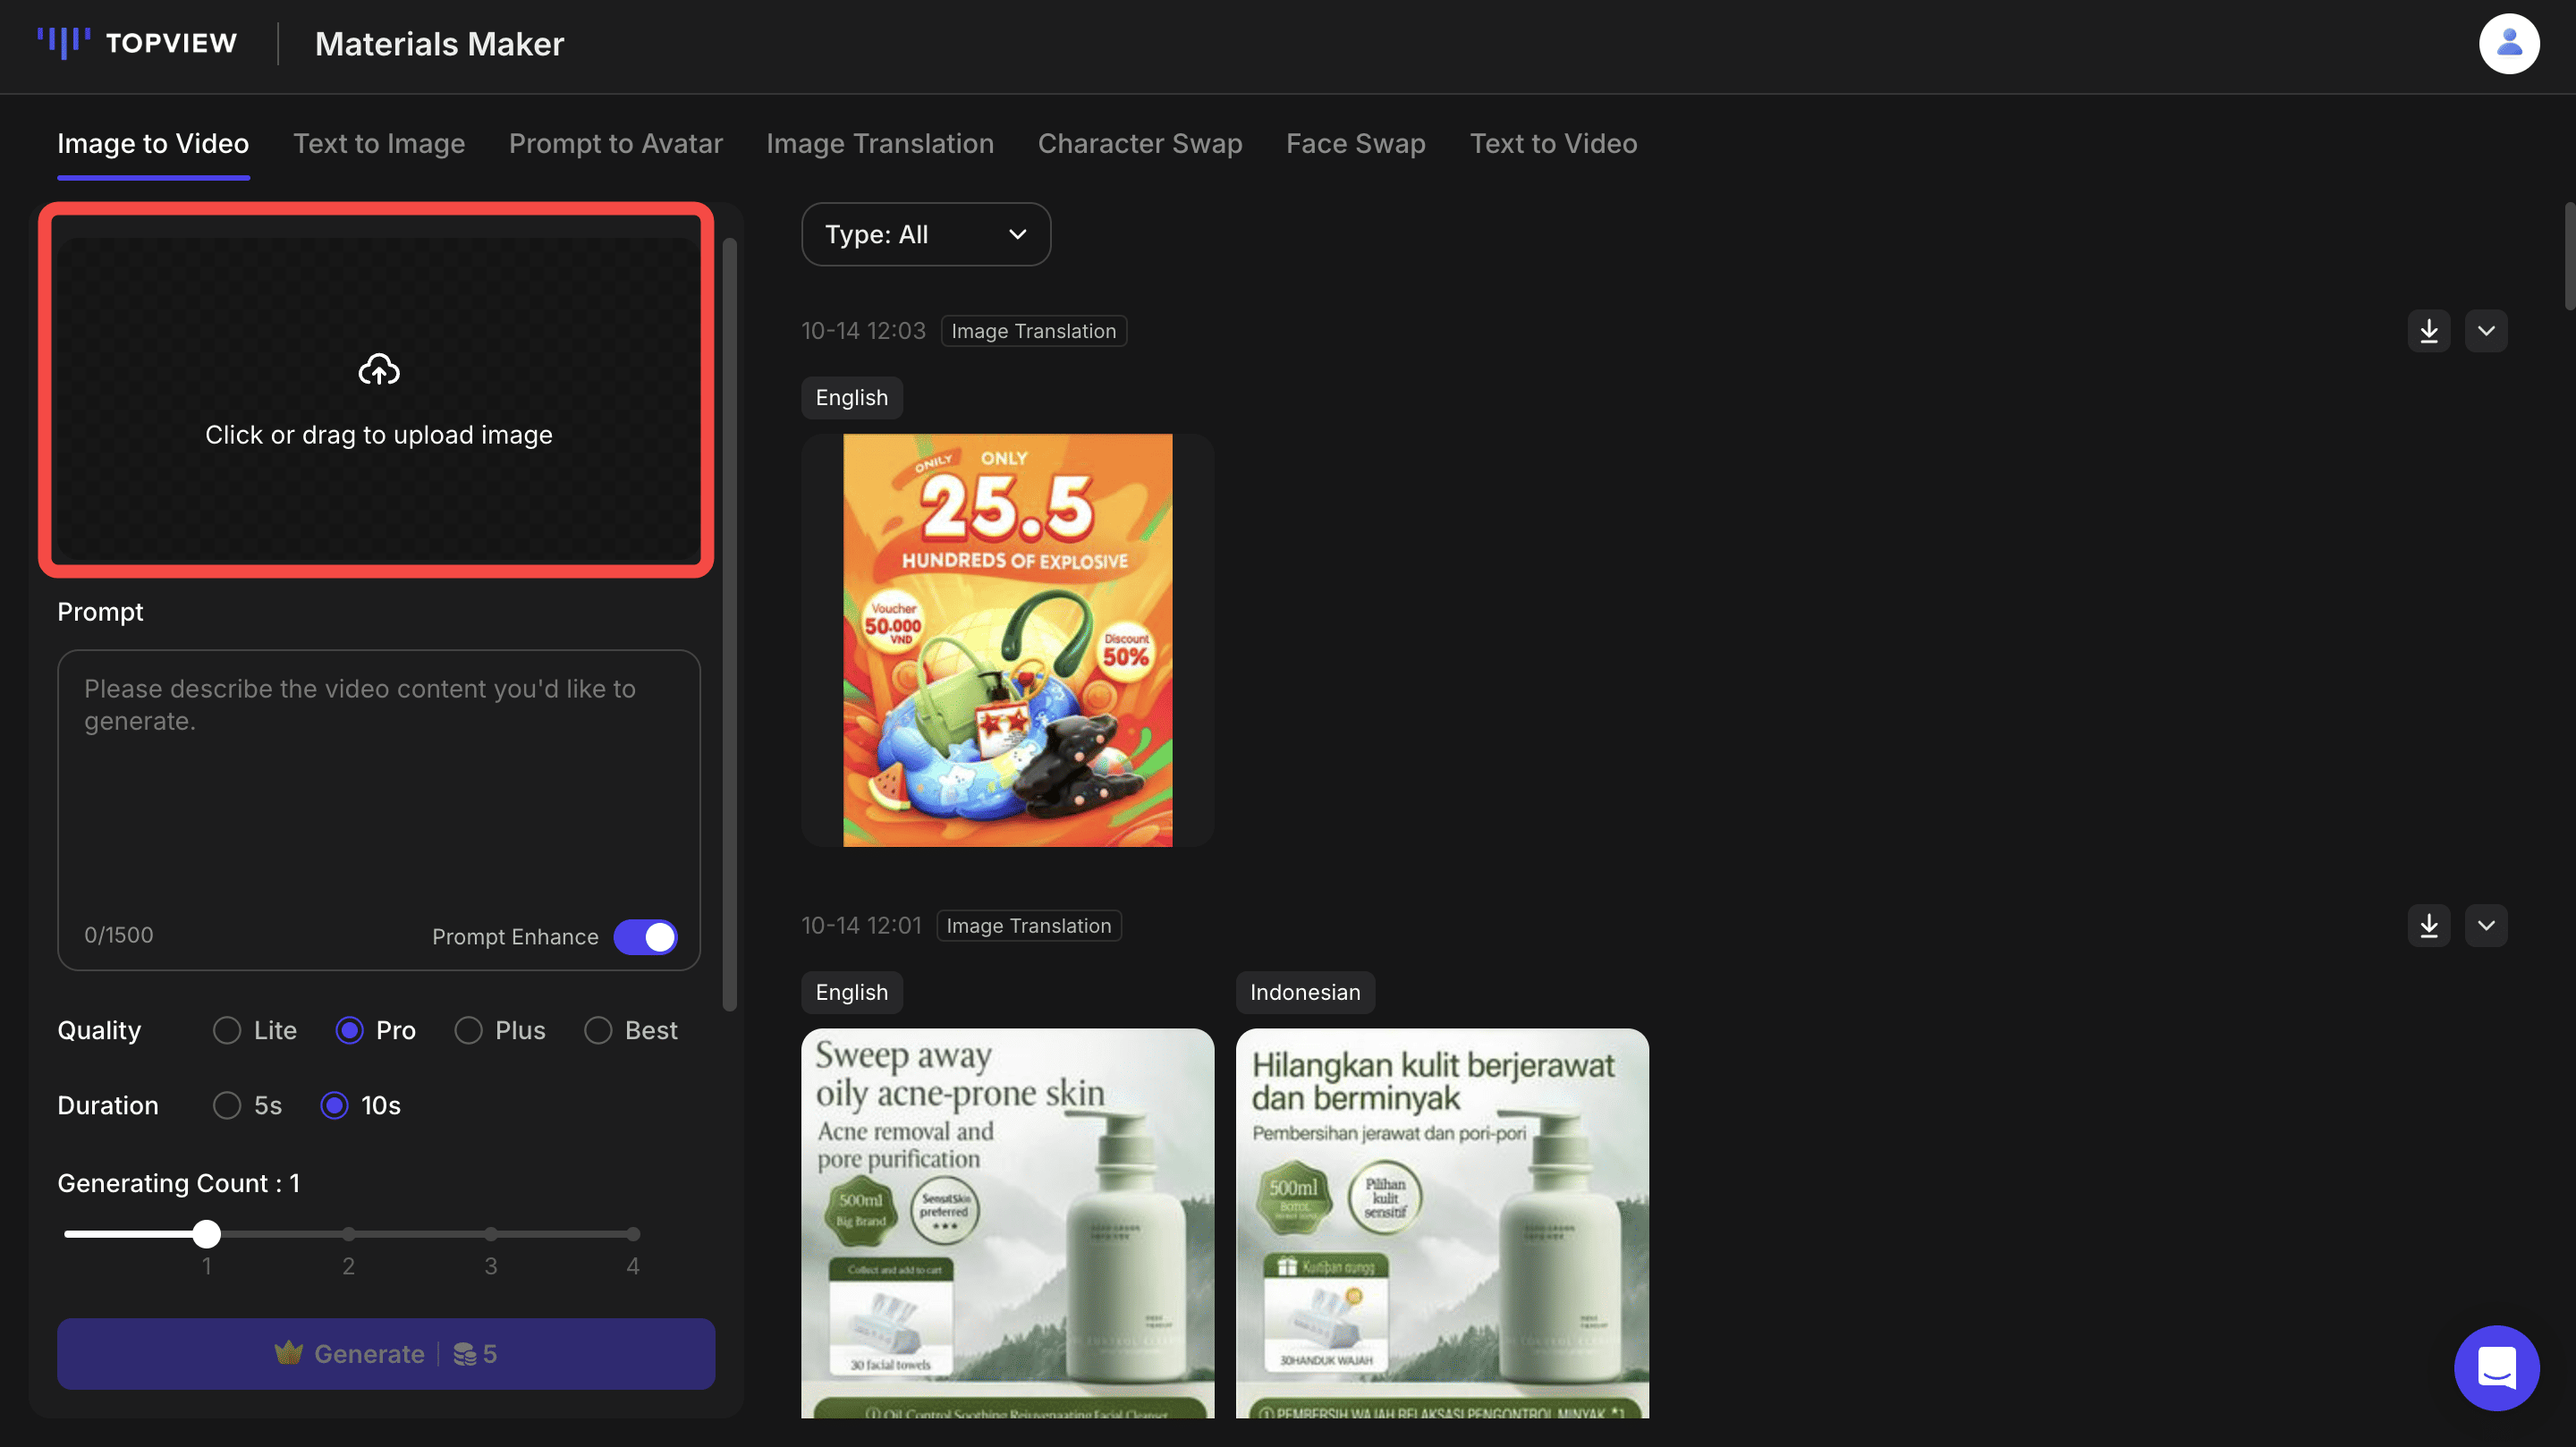
Task: Click the credits coin icon
Action: pos(464,1353)
